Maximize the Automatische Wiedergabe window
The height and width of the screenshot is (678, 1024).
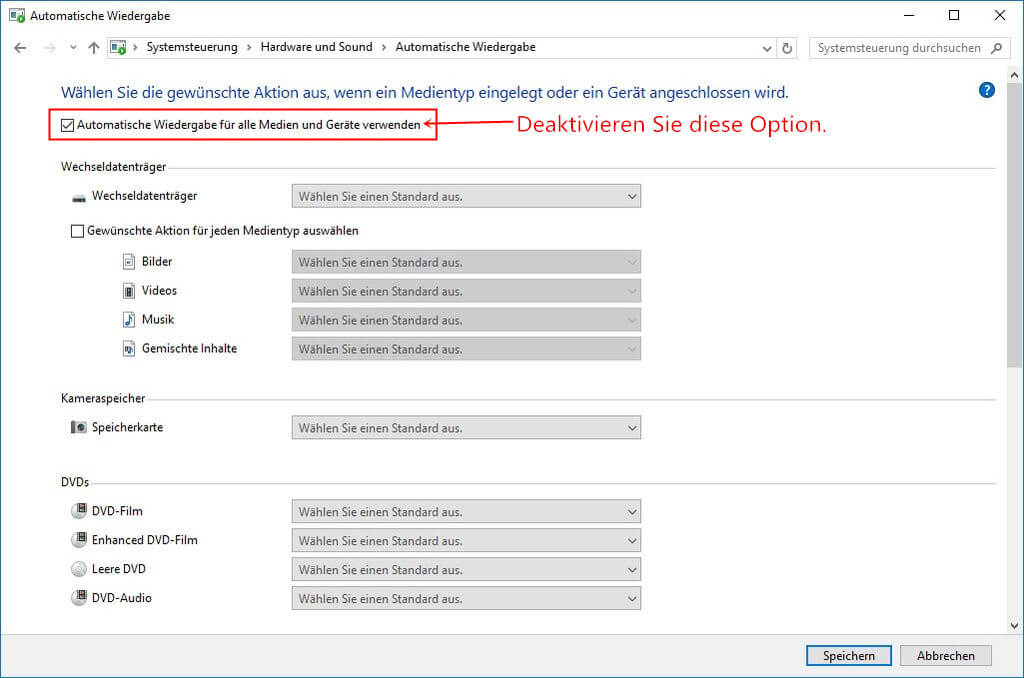[954, 15]
